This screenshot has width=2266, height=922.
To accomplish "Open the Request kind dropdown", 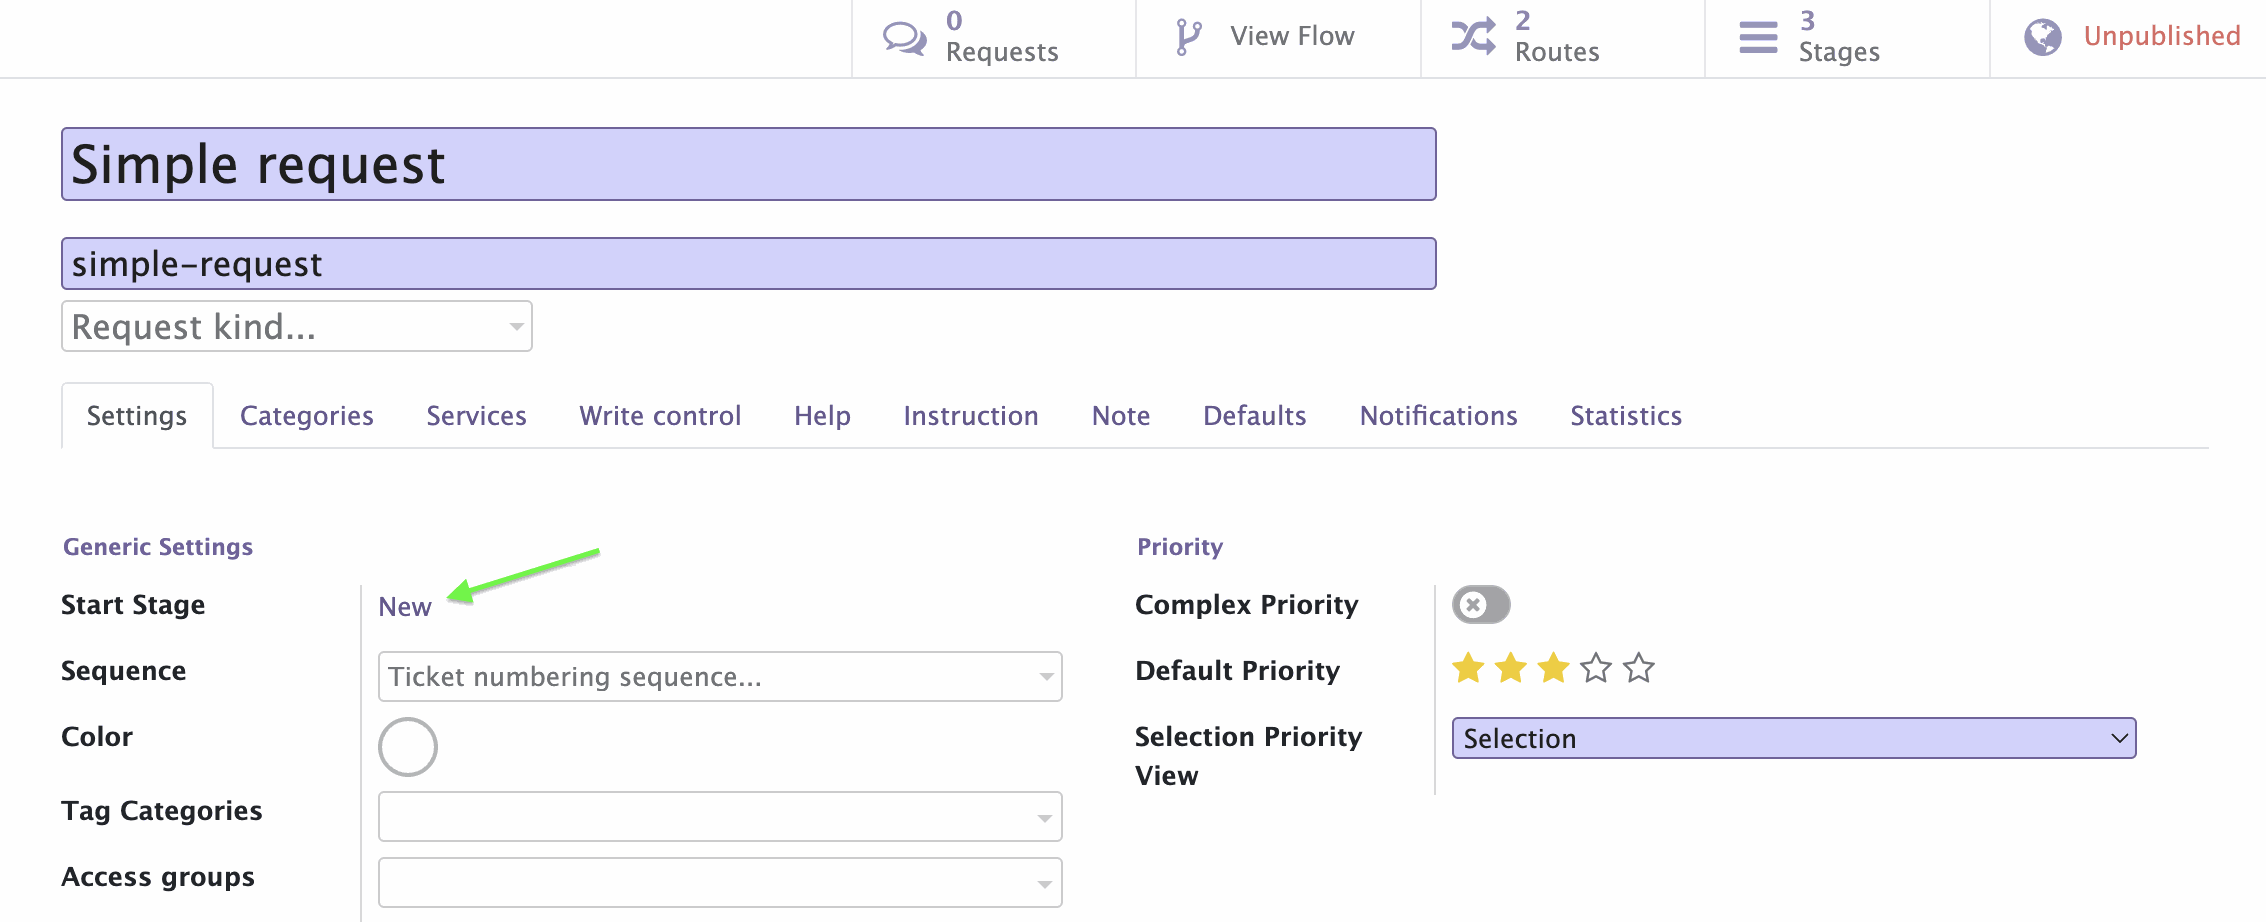I will click(297, 326).
